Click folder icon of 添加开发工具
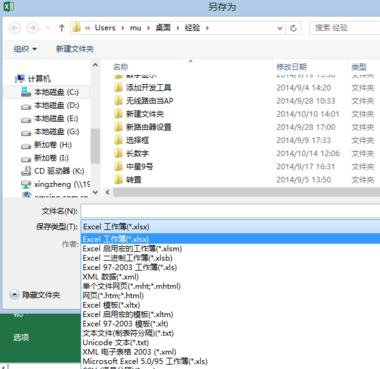Viewport: 380px width, 369px height. point(118,88)
